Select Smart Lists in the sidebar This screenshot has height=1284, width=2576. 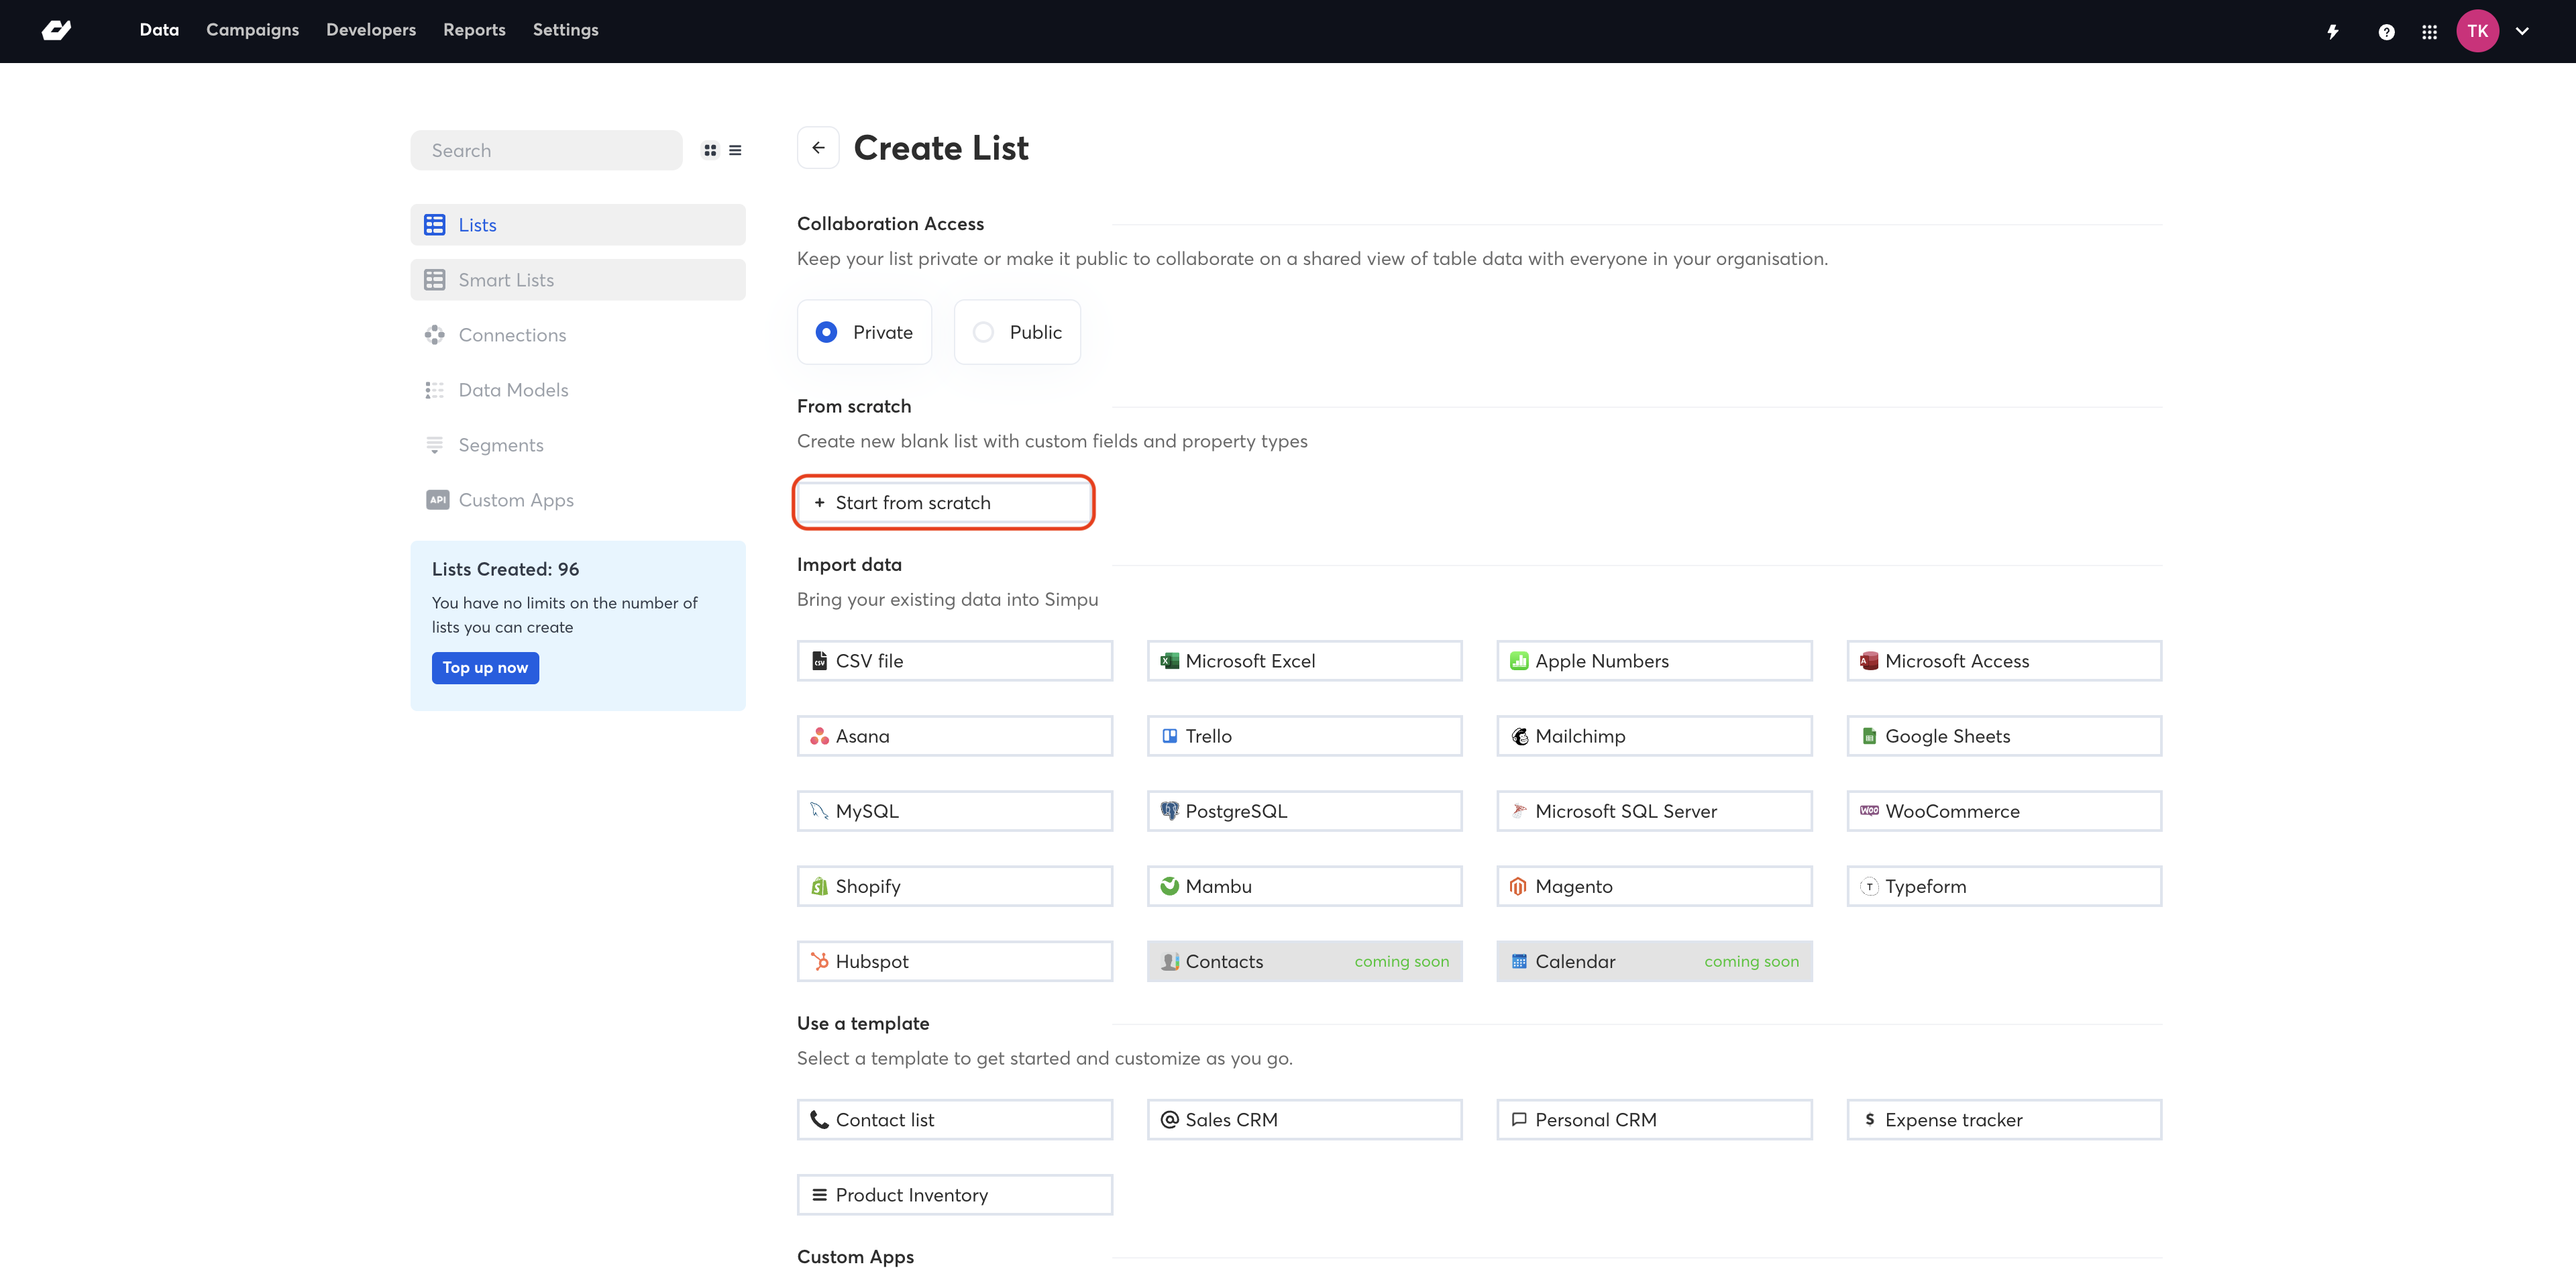[x=578, y=280]
